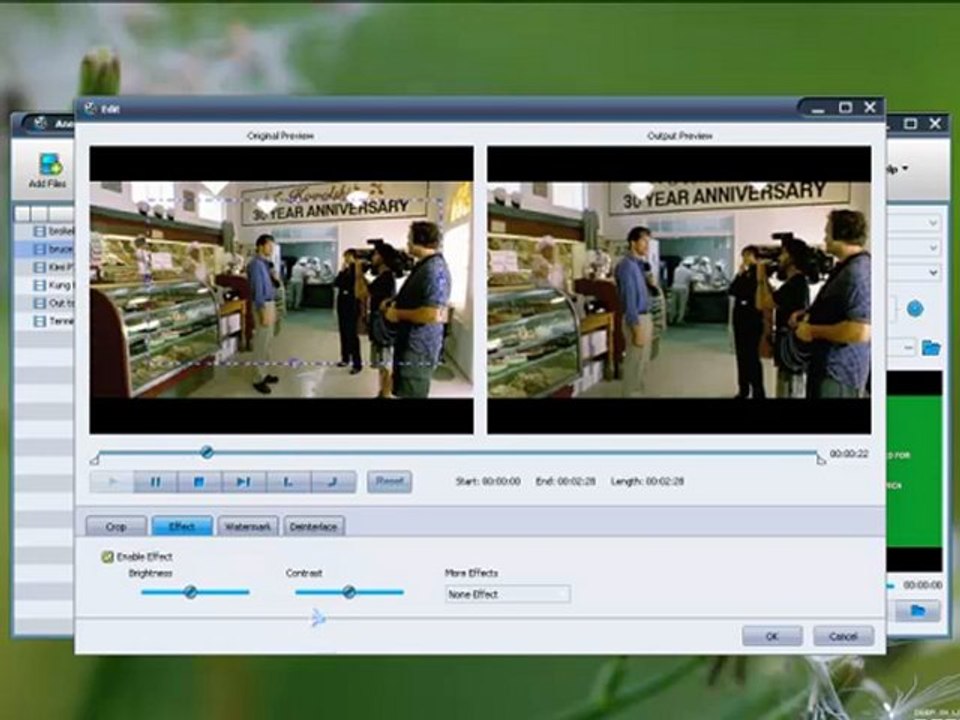This screenshot has width=960, height=720.
Task: Select the first video file in background list
Action: pos(45,231)
